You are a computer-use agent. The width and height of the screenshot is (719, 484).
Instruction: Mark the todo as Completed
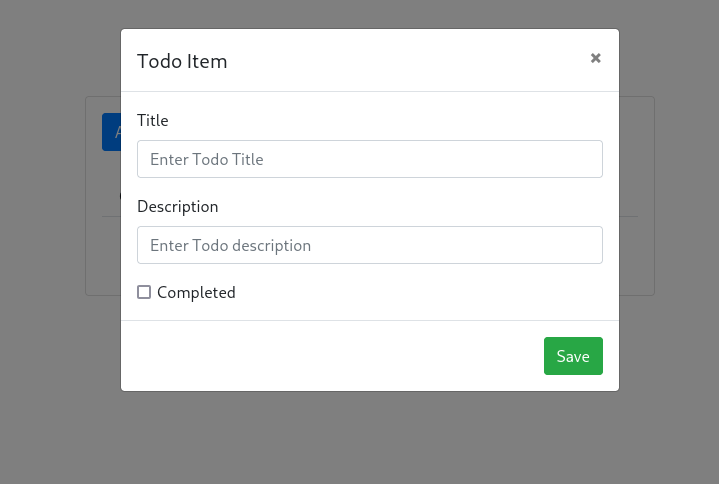click(144, 292)
